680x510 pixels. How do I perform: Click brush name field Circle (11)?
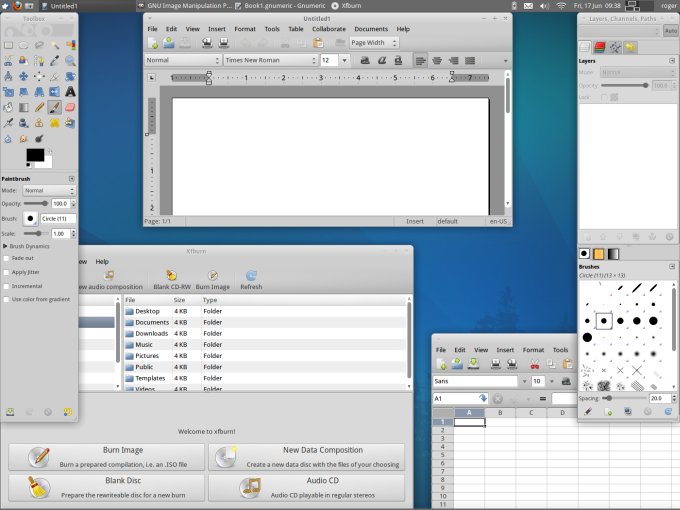58,219
